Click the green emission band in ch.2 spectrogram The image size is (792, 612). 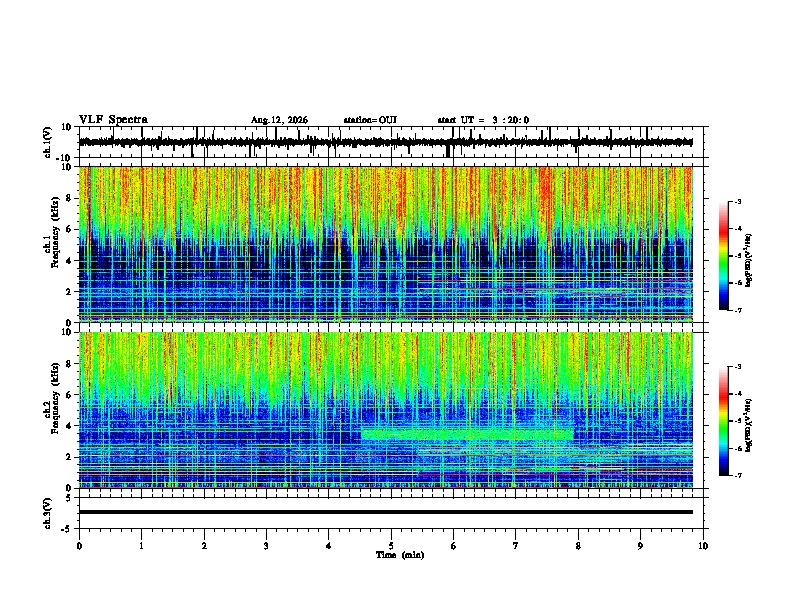click(467, 434)
